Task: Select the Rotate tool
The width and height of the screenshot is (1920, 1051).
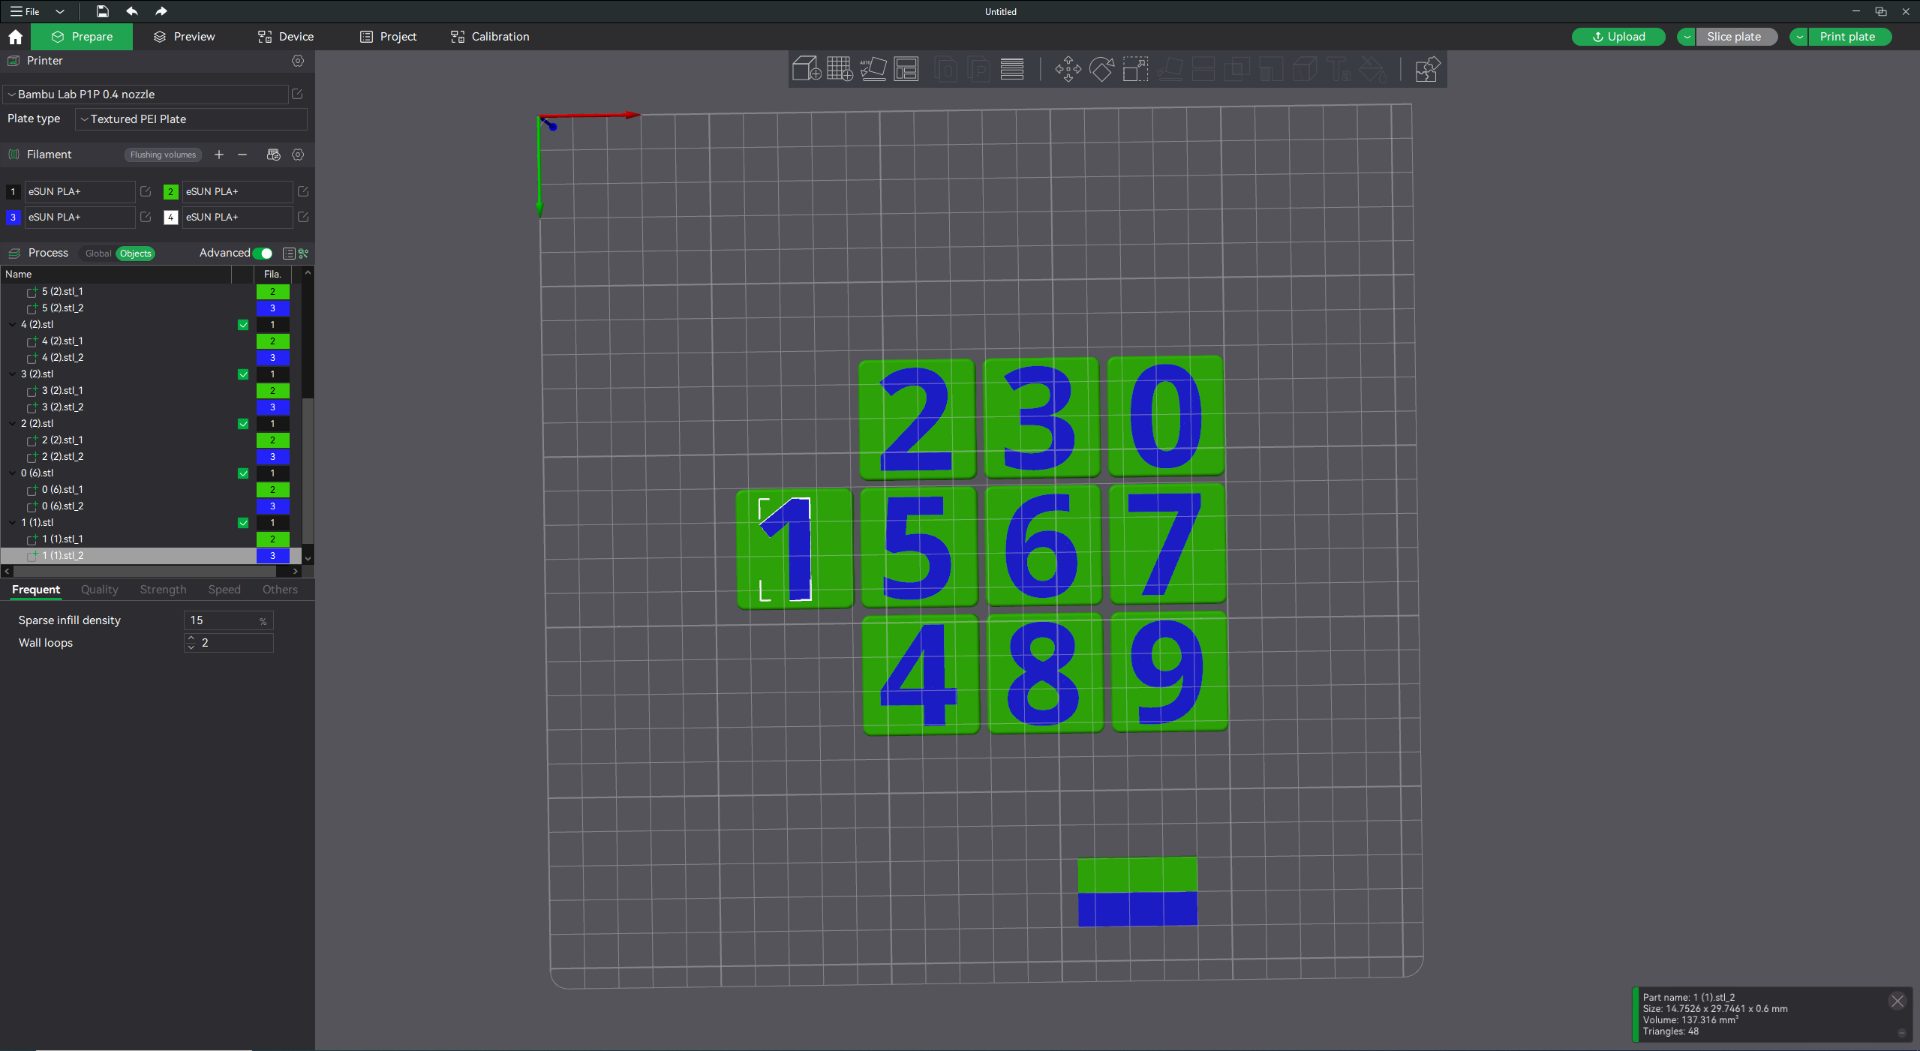Action: pyautogui.click(x=1102, y=69)
